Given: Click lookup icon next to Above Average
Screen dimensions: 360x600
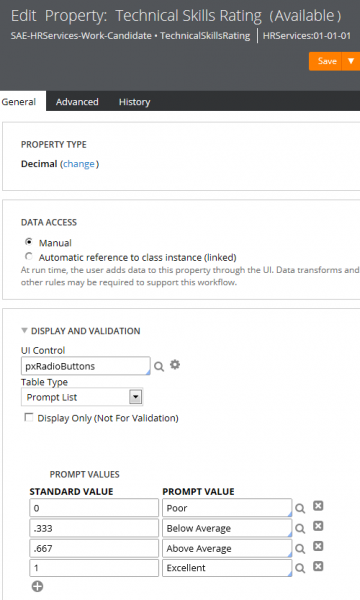Looking at the screenshot, I should click(x=300, y=549).
